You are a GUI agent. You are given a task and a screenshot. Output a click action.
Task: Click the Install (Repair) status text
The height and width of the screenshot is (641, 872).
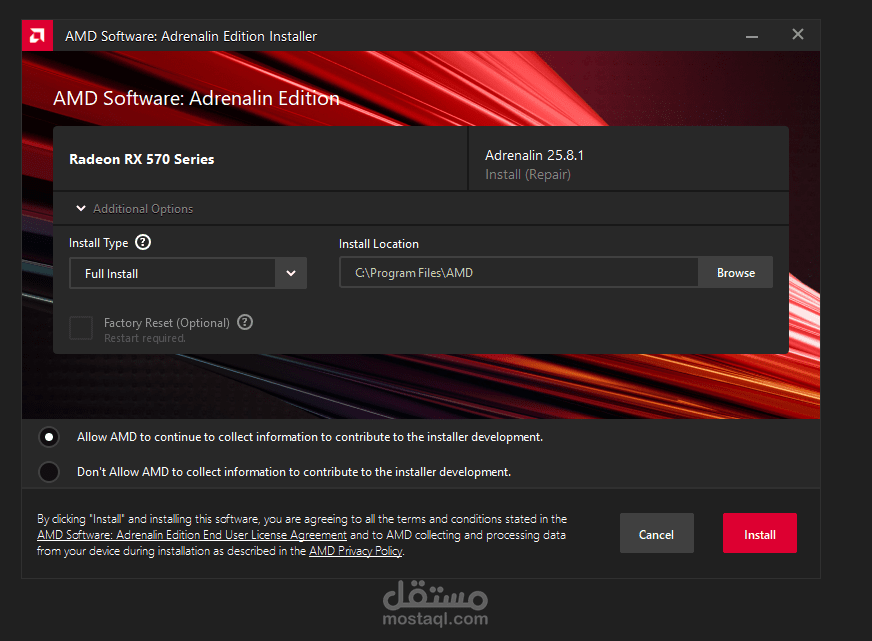coord(528,175)
